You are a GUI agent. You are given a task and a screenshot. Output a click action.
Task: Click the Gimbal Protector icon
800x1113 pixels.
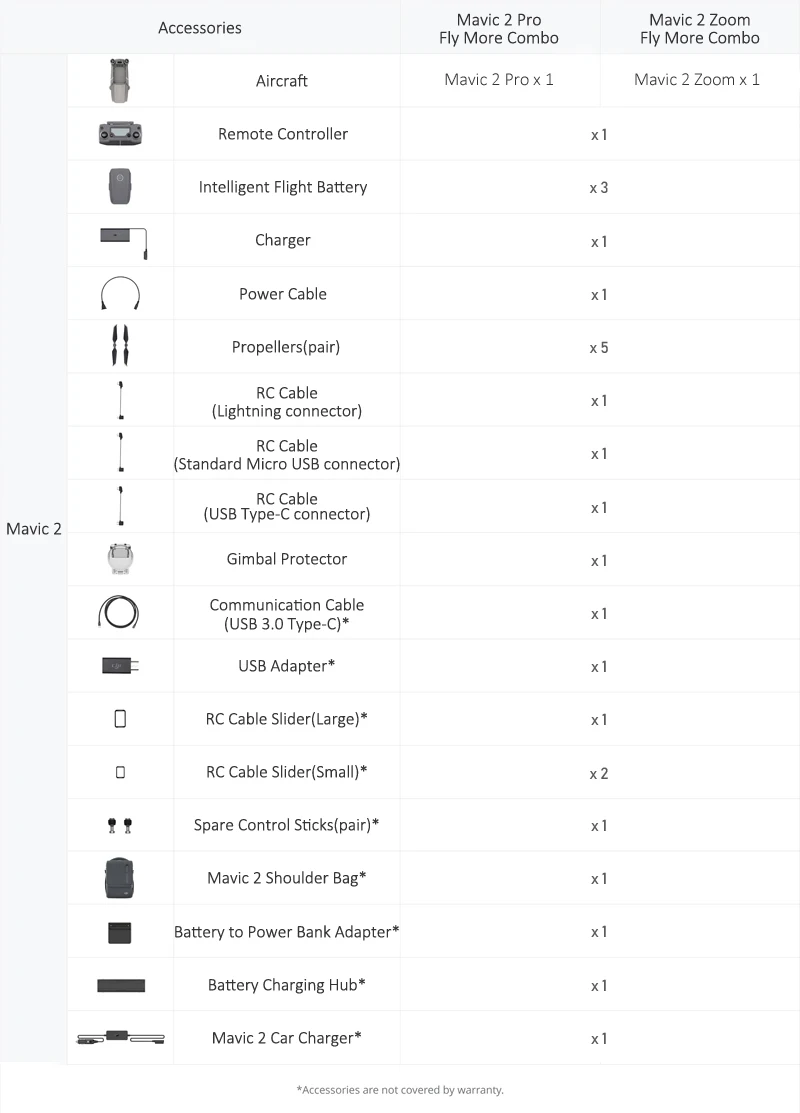(120, 559)
